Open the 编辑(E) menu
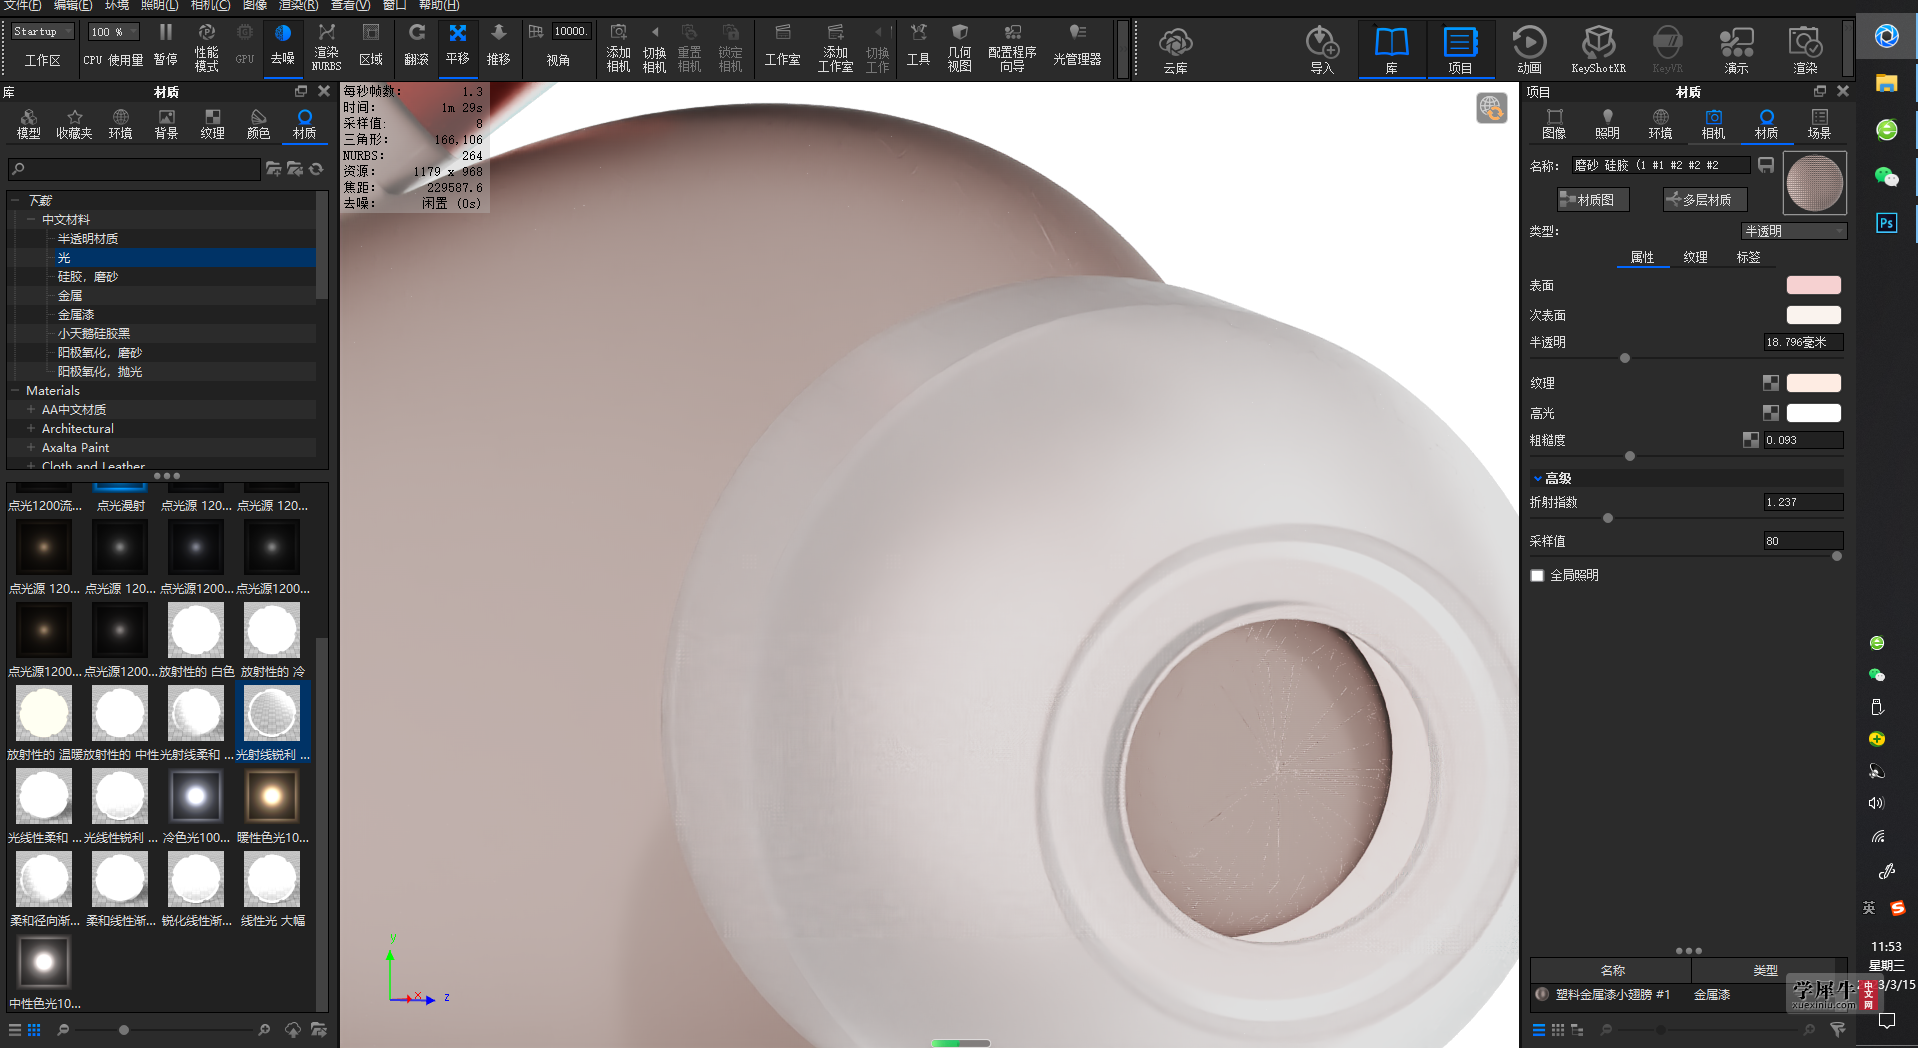Screen dimensions: 1918x1048 click(x=73, y=5)
